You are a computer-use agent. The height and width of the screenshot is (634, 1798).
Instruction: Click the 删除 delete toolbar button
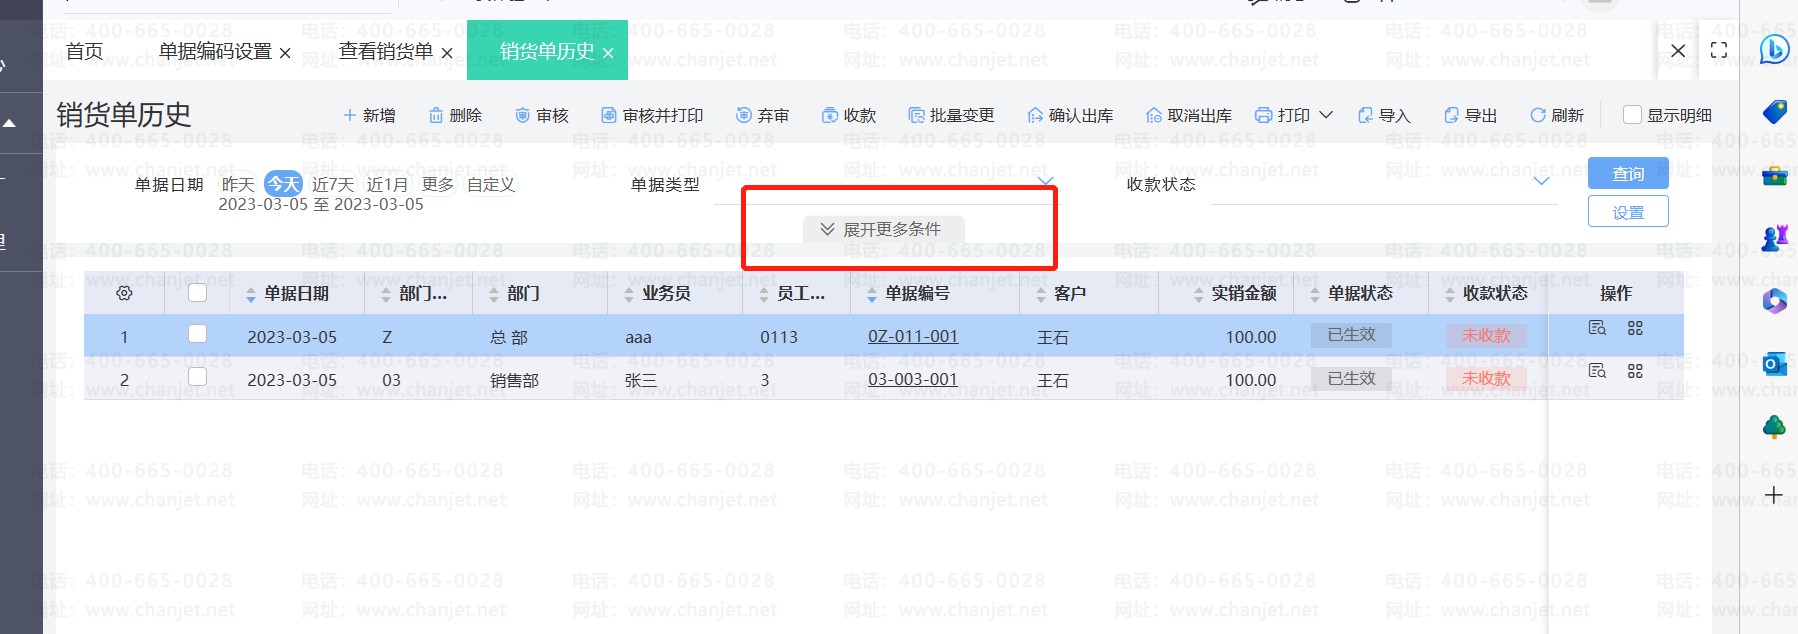click(455, 115)
